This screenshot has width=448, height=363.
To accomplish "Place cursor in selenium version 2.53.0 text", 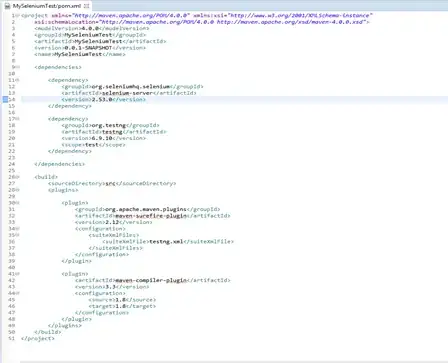I will coord(102,100).
